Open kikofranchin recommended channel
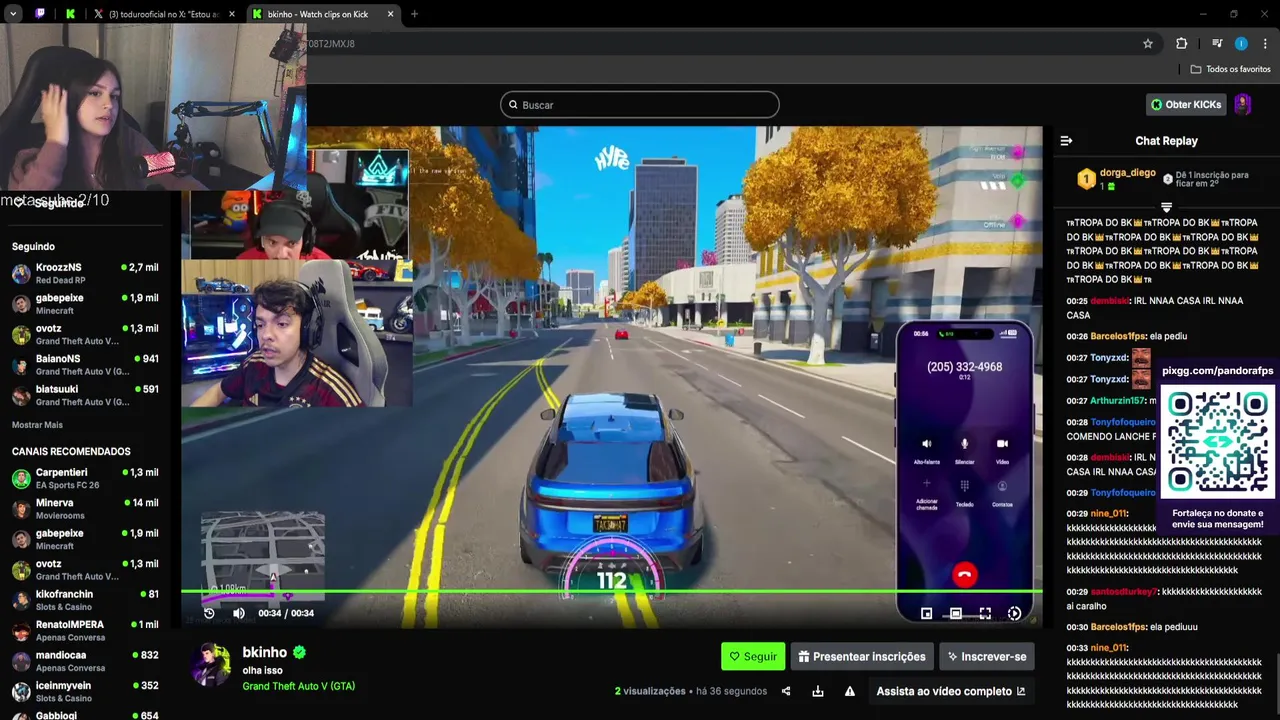Viewport: 1280px width, 720px height. 85,600
